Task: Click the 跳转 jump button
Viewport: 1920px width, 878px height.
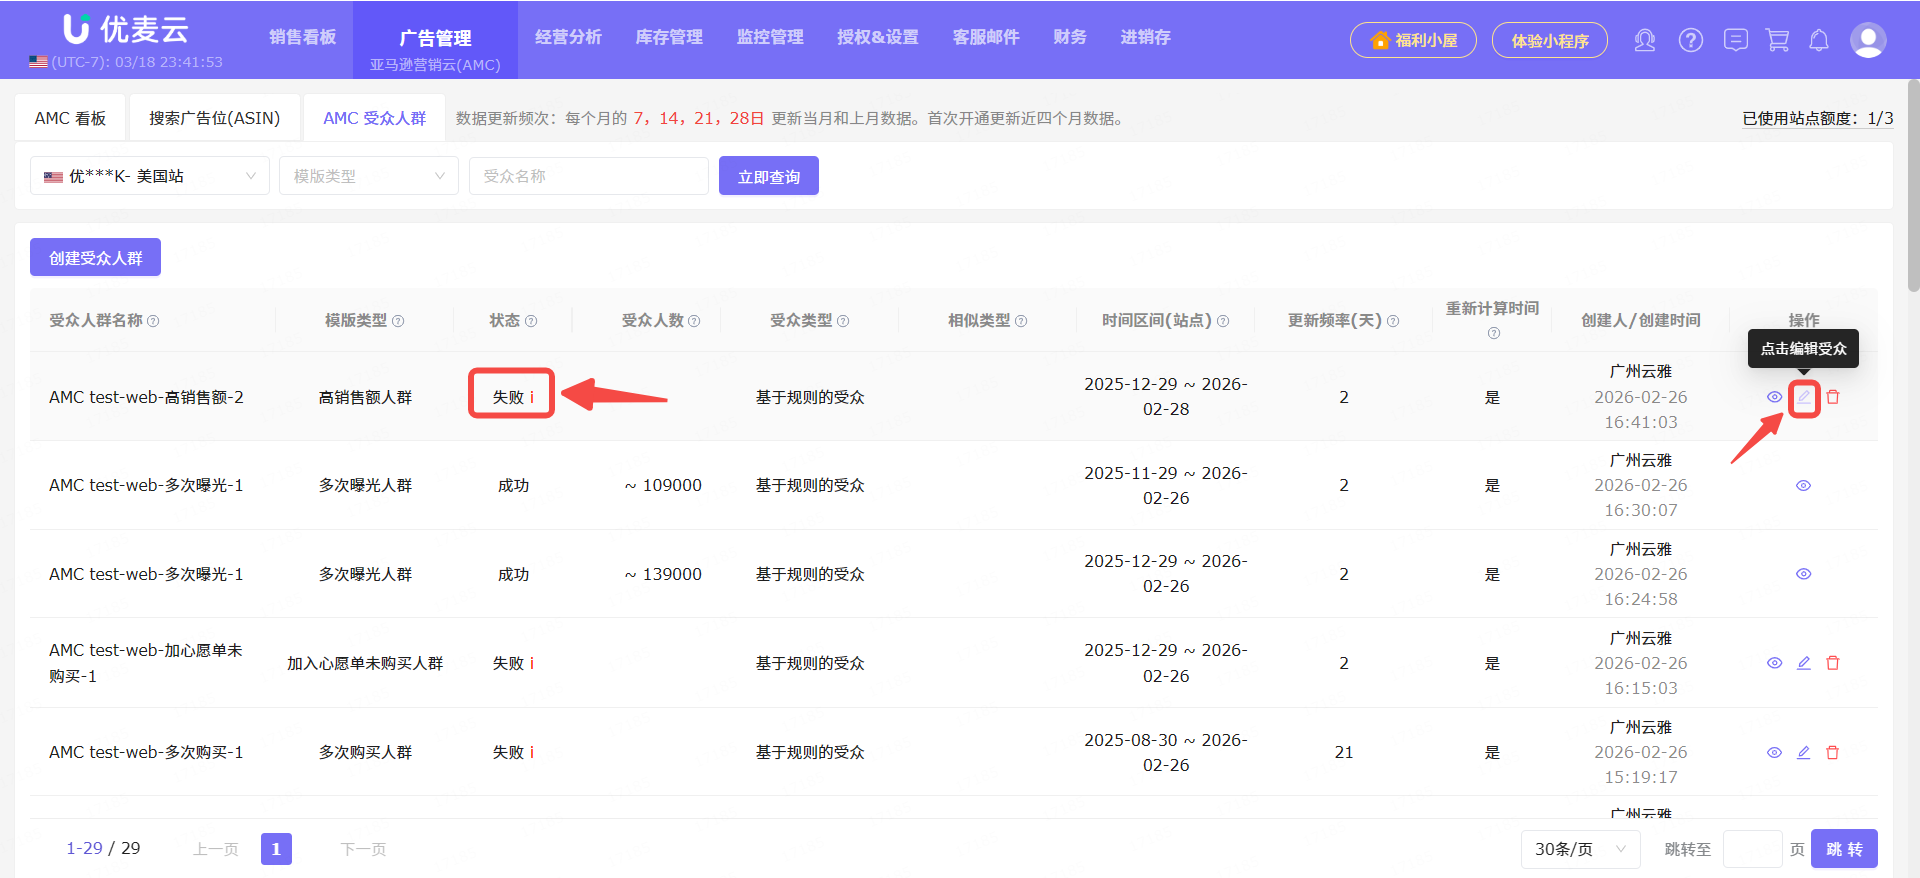Action: [x=1844, y=849]
